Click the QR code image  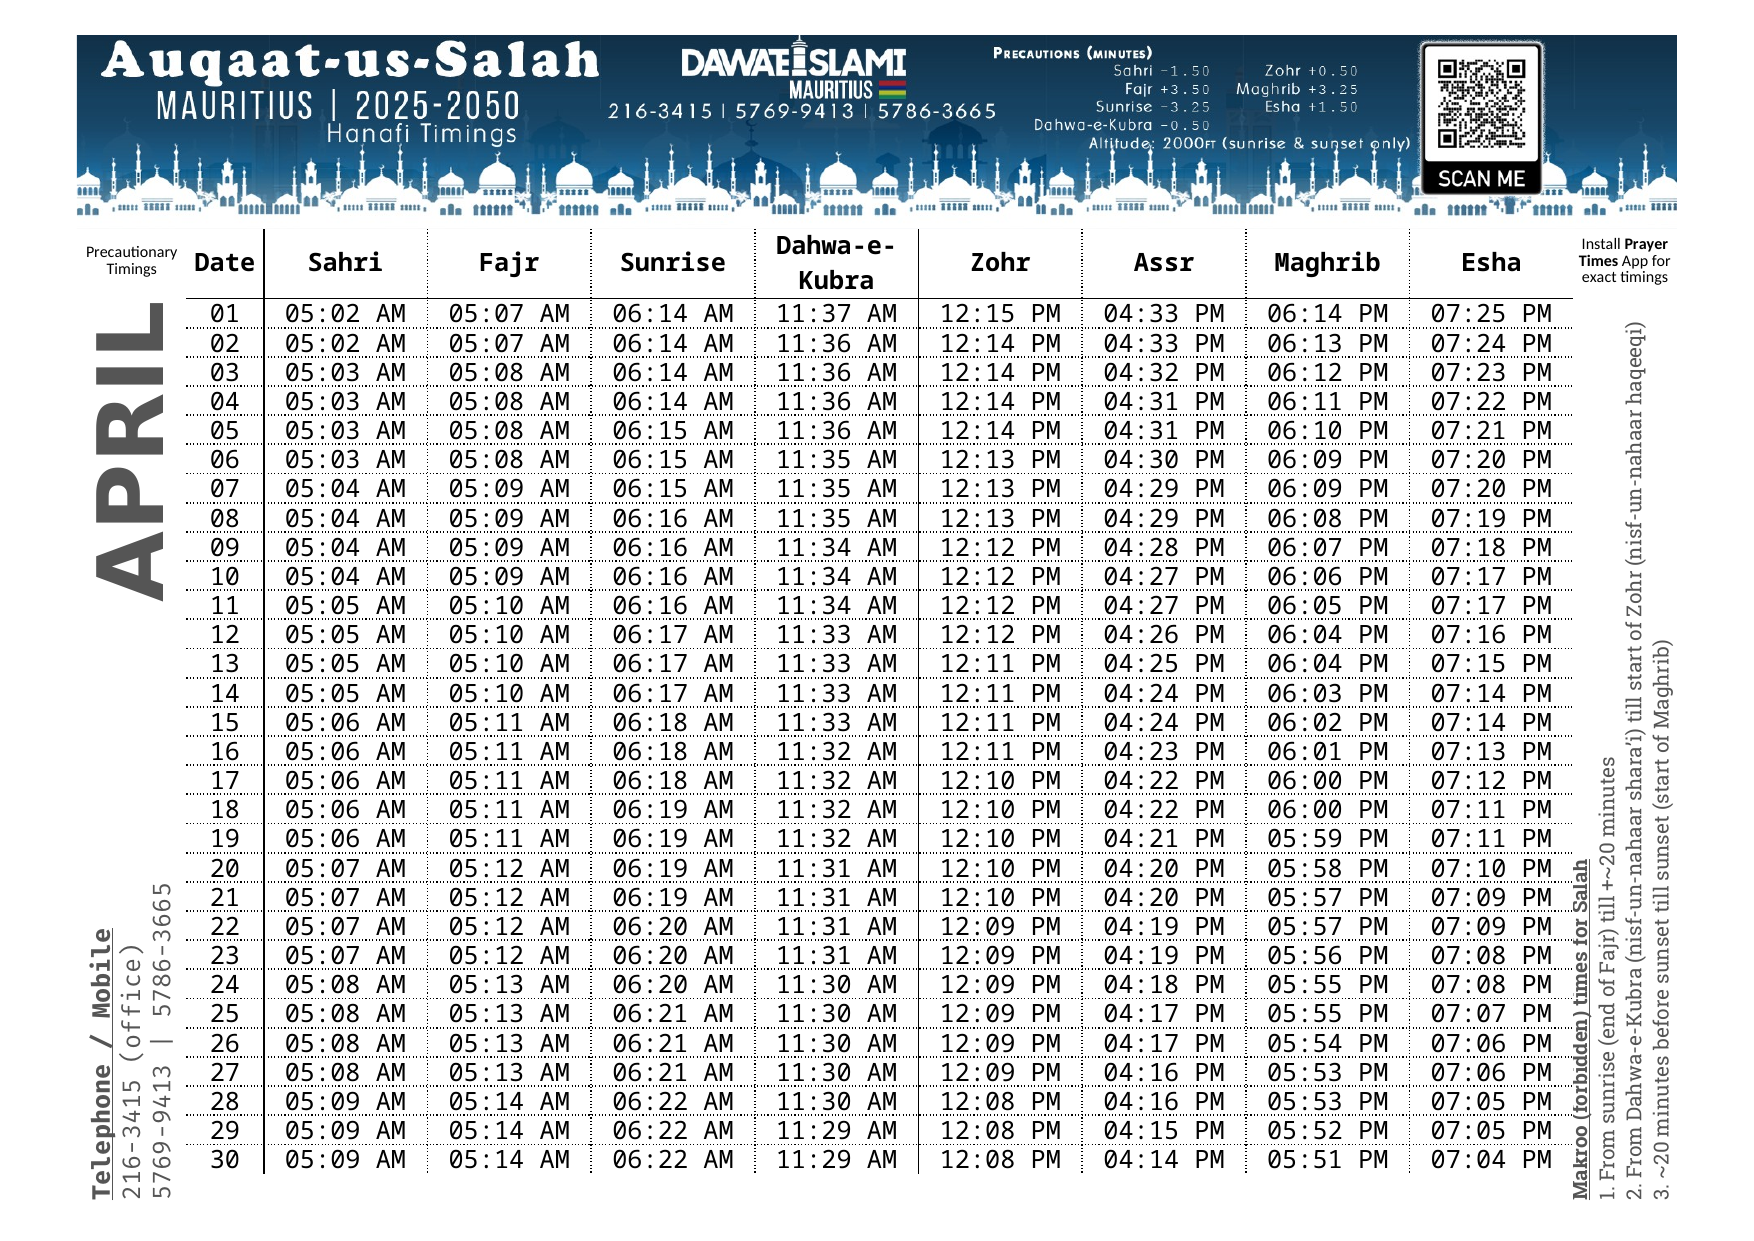pos(1481,104)
